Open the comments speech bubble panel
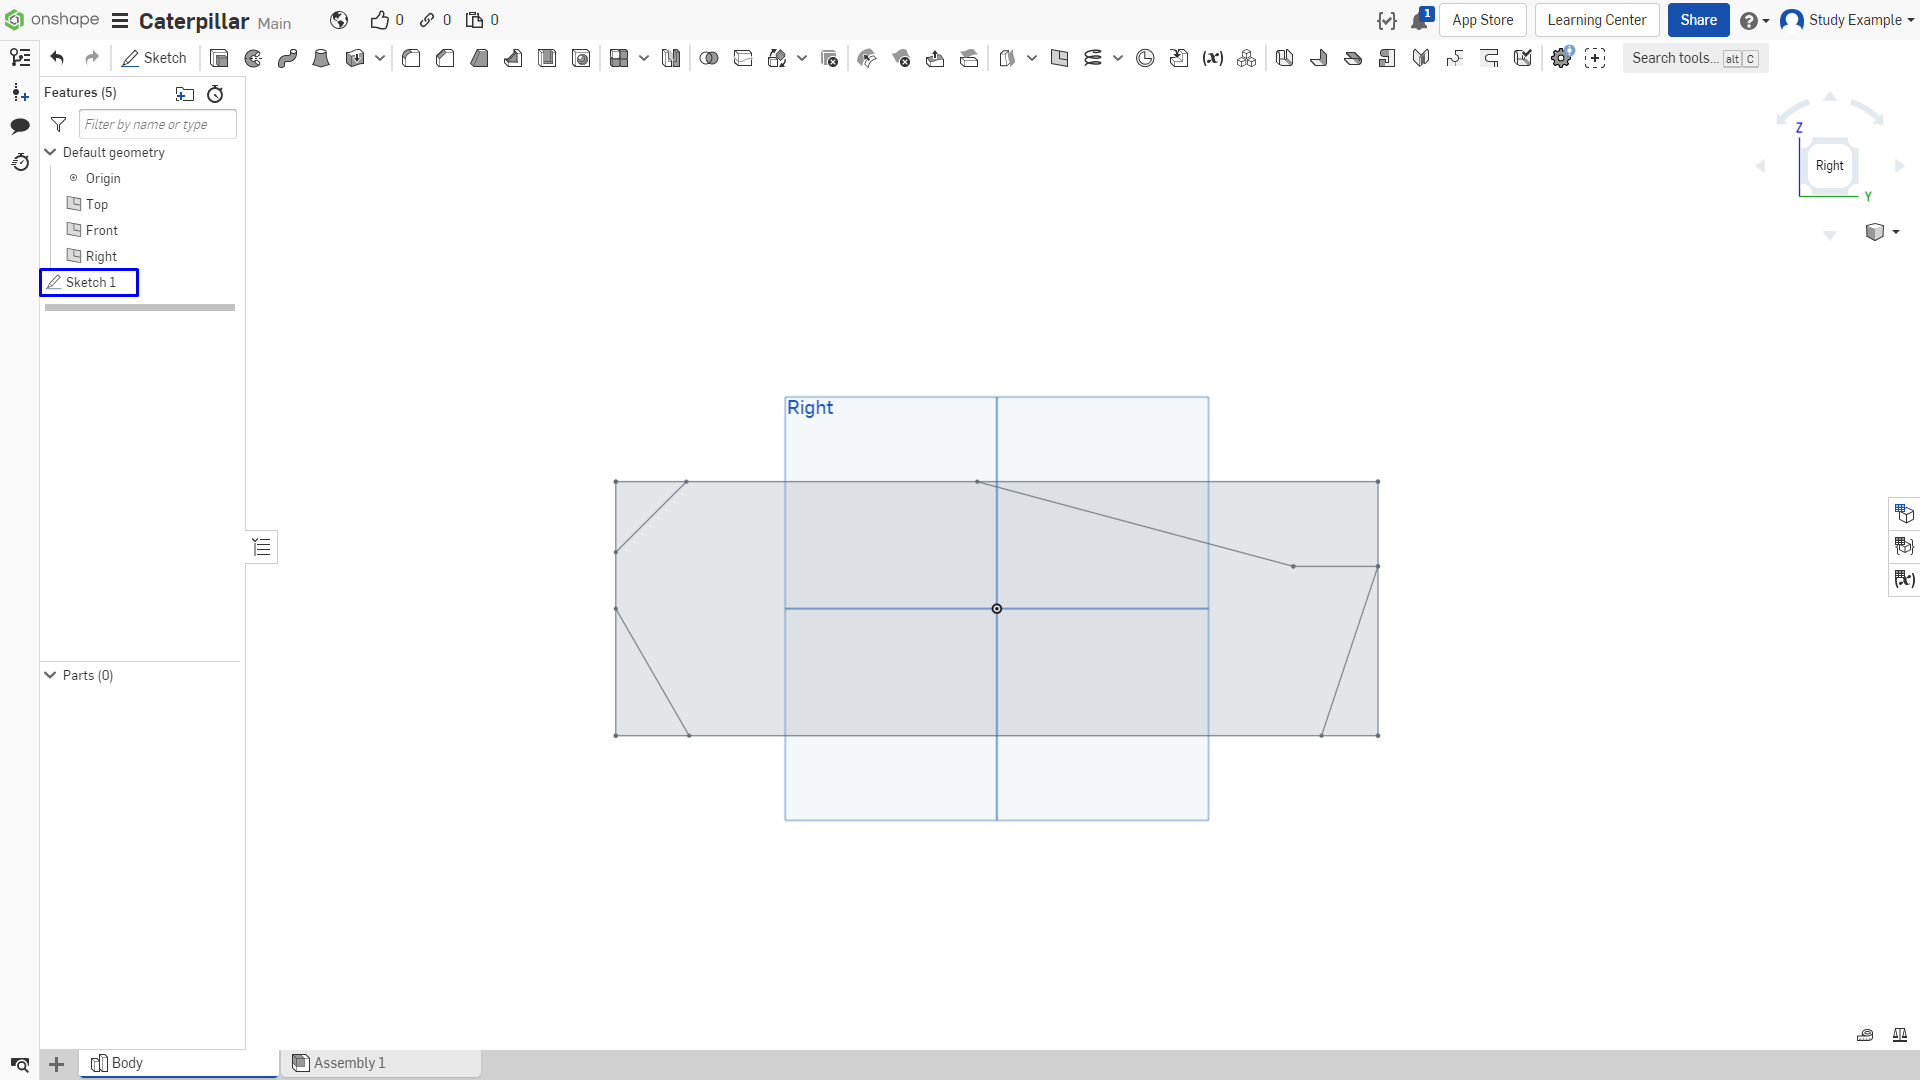The image size is (1920, 1080). (20, 126)
